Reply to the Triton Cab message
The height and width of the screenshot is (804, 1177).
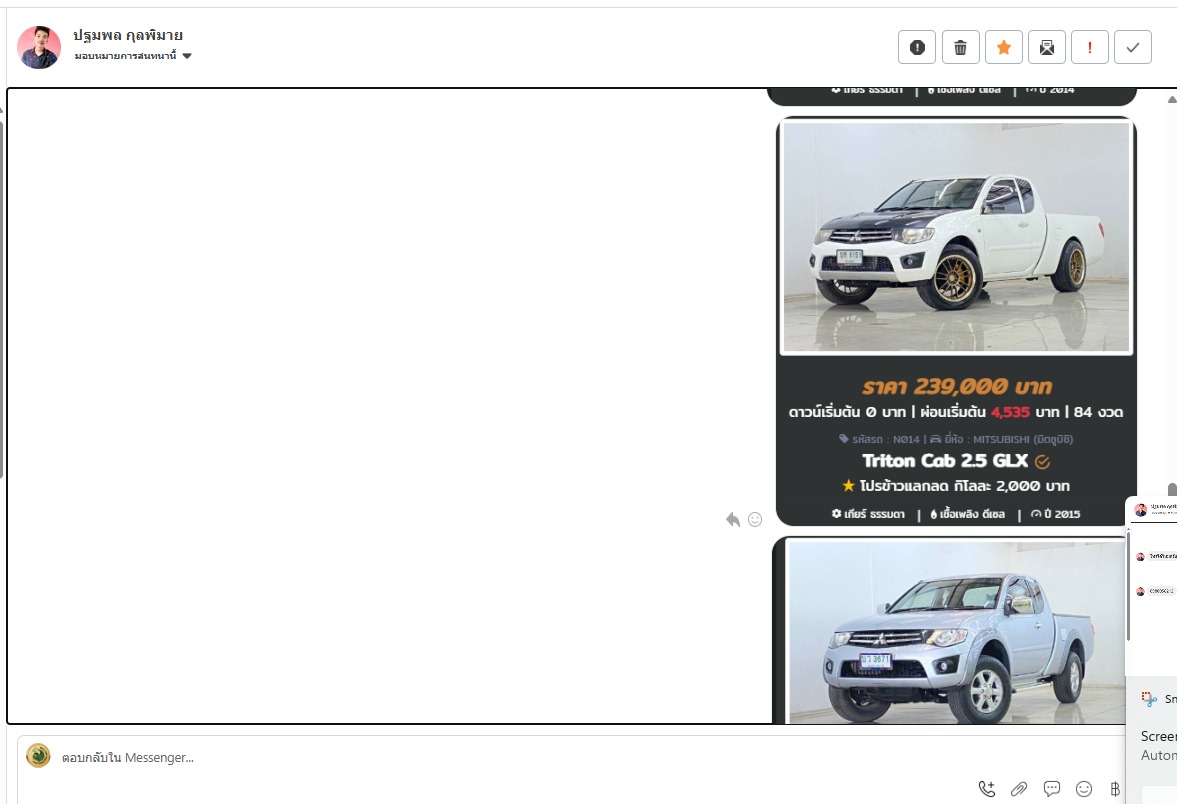click(x=733, y=519)
